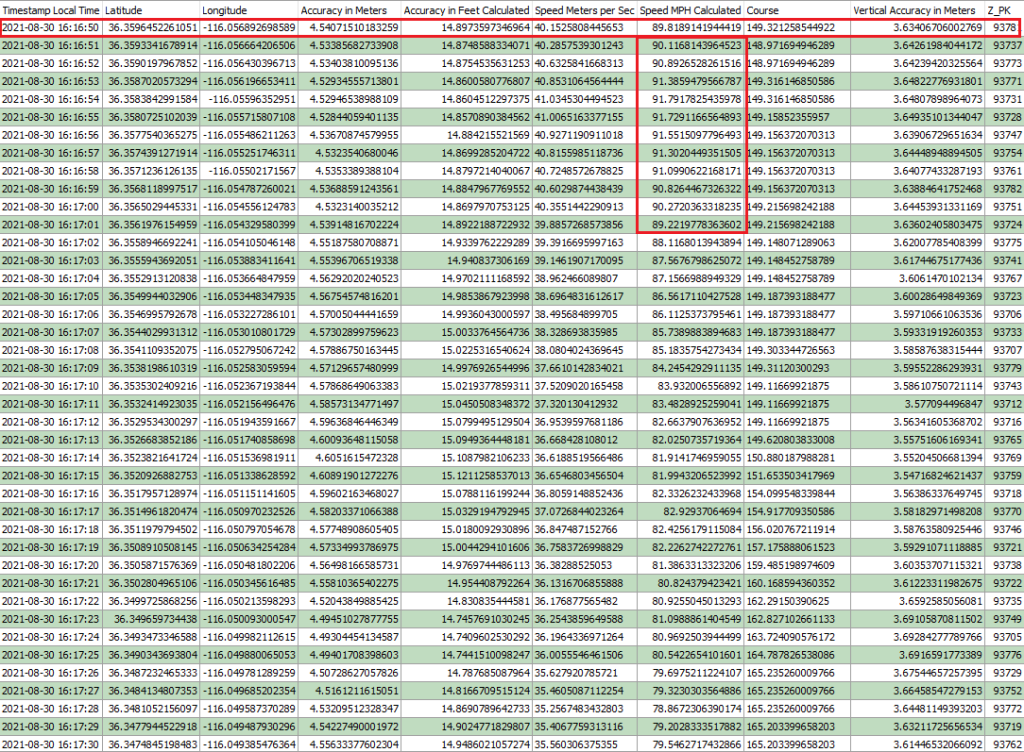Image resolution: width=1024 pixels, height=752 pixels.
Task: Click the Vertical Accuracy in Meters header
Action: (x=917, y=9)
